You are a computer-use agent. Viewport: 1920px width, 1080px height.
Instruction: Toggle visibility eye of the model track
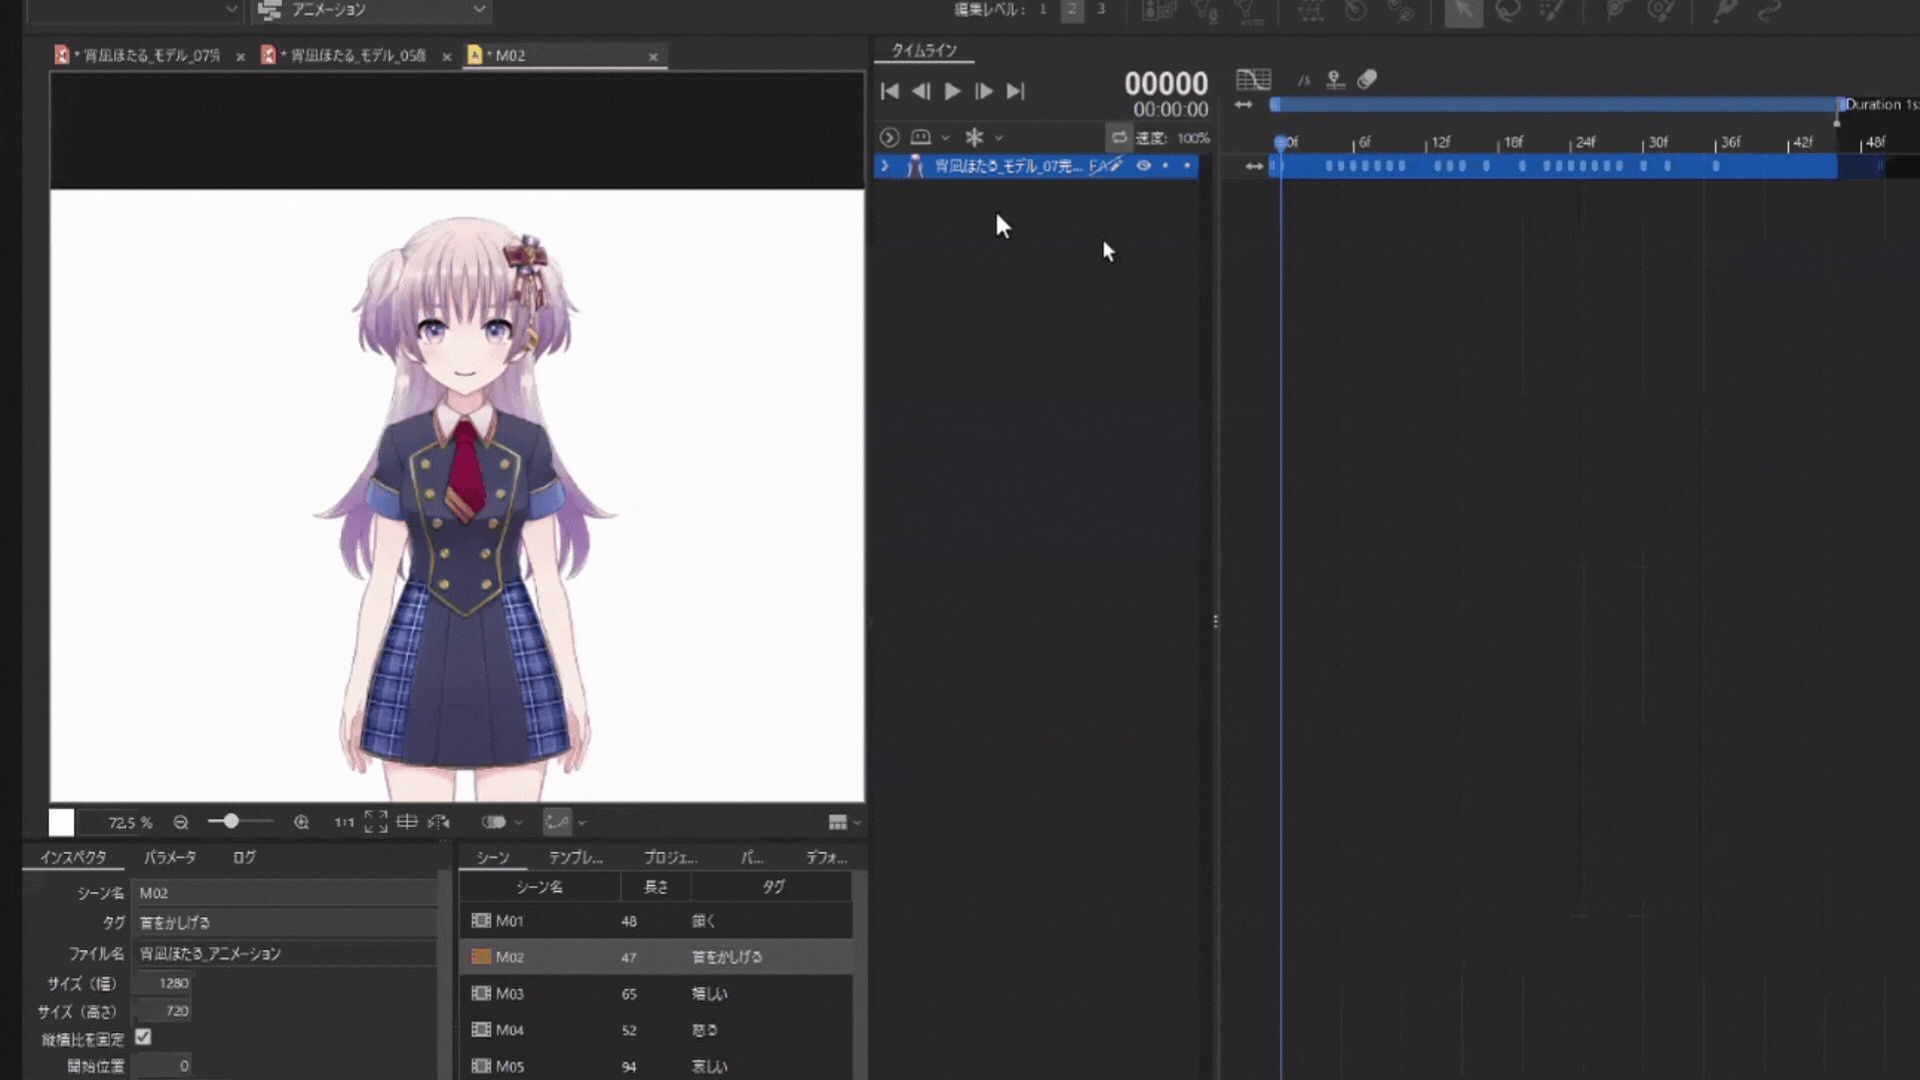(1143, 166)
